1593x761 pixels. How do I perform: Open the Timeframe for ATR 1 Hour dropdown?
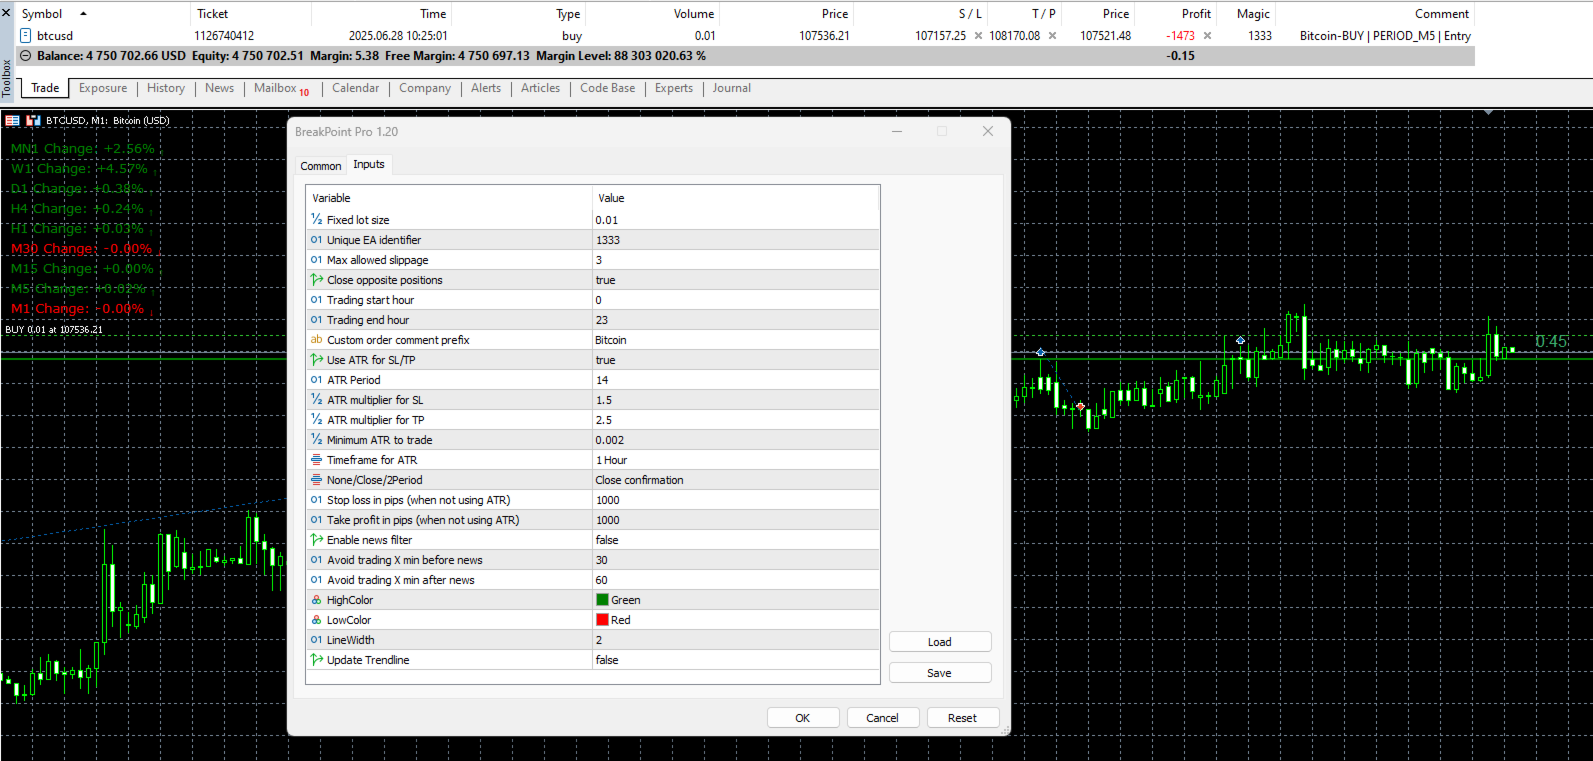736,460
